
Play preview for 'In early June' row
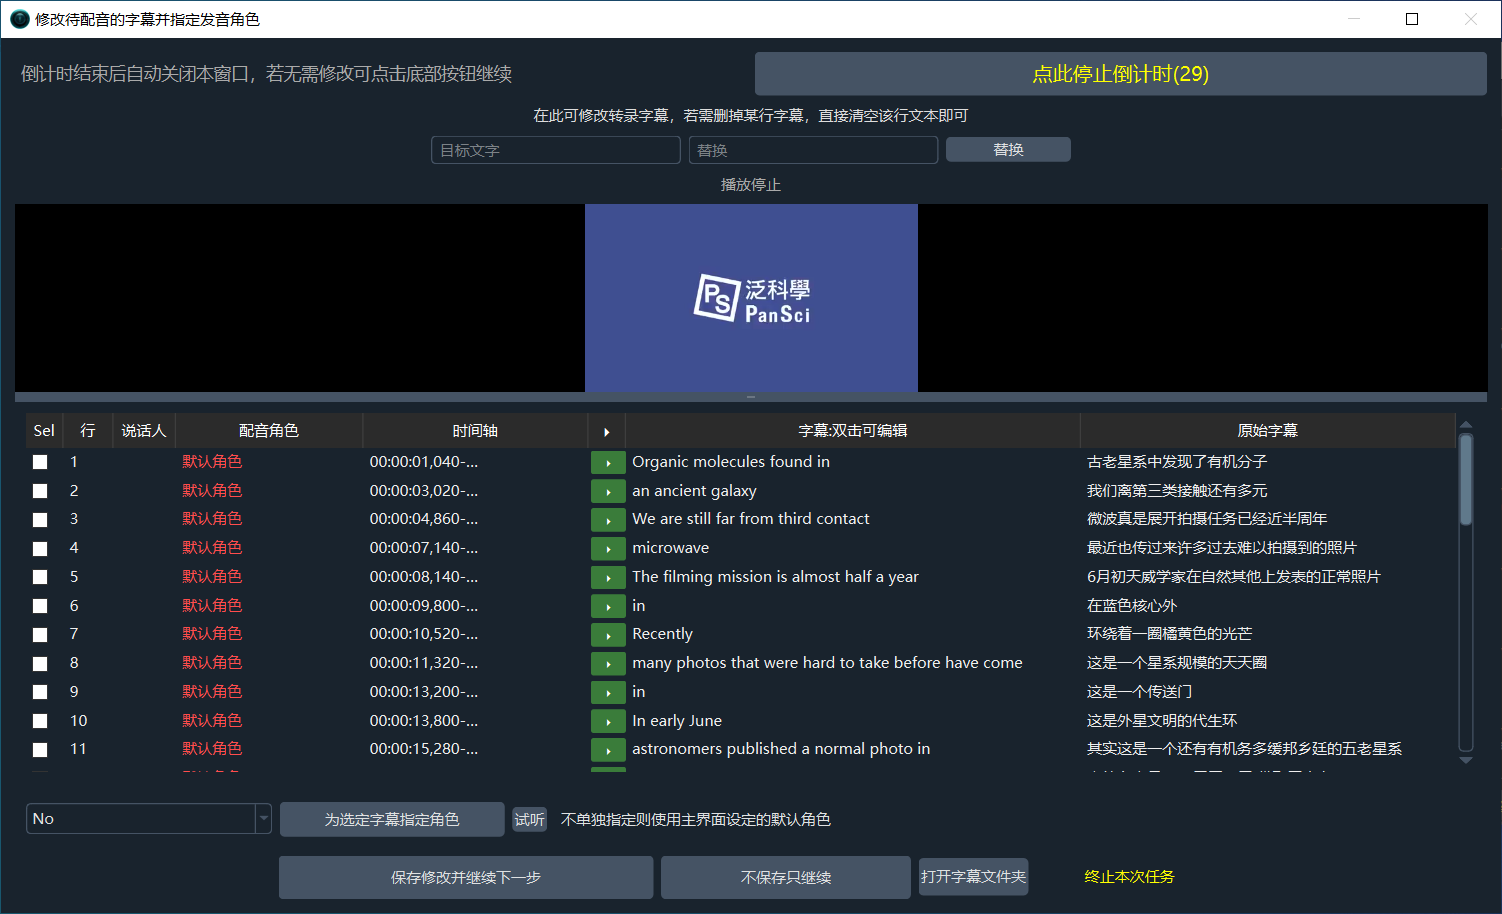point(608,721)
